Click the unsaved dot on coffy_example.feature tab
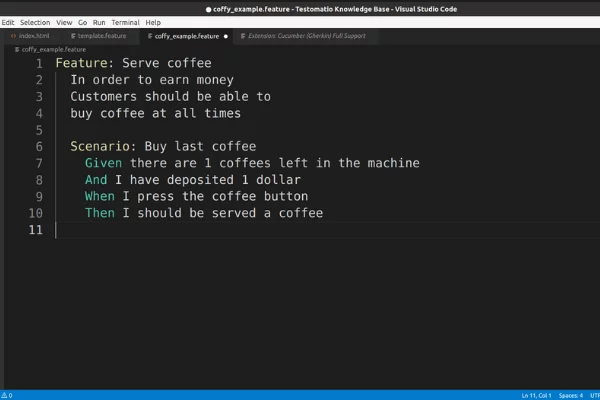 point(226,36)
